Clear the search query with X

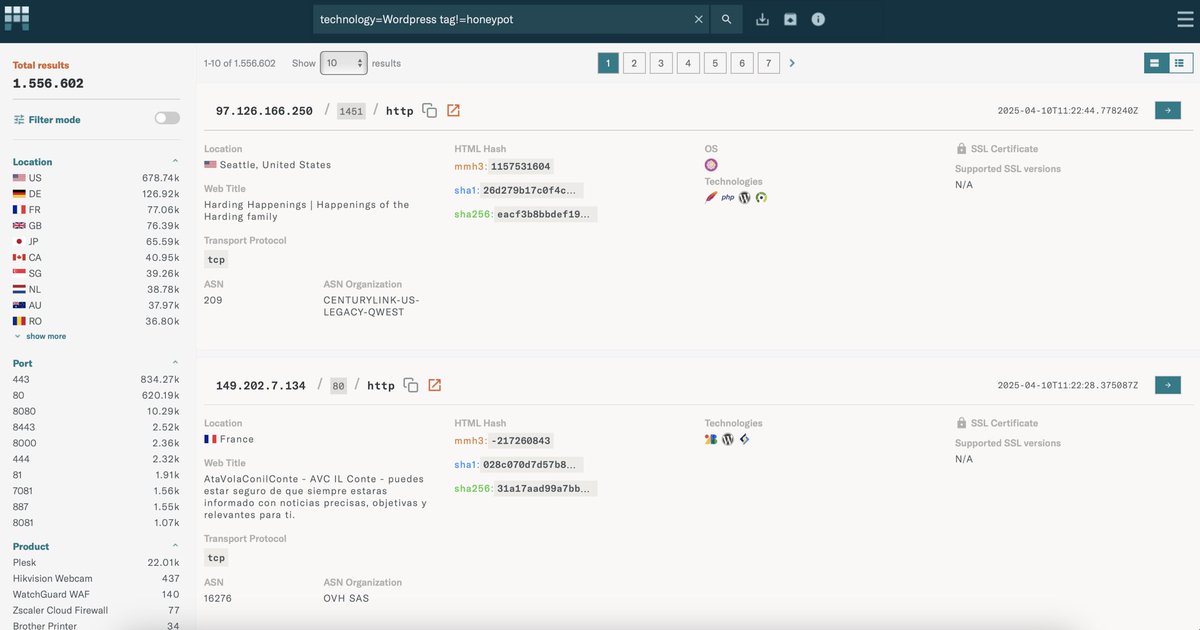(x=699, y=19)
